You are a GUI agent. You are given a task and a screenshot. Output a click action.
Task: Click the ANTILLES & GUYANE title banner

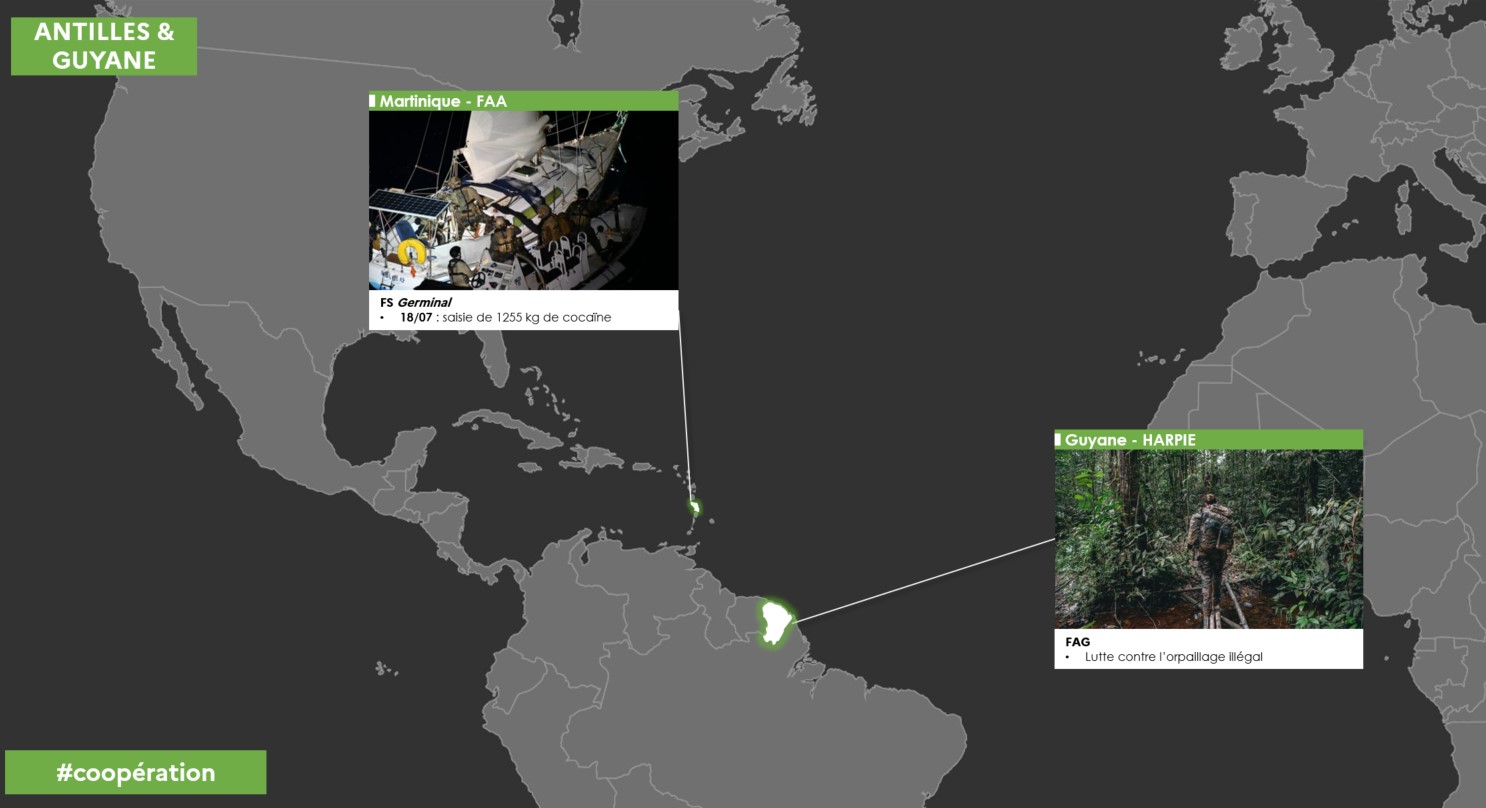point(104,46)
